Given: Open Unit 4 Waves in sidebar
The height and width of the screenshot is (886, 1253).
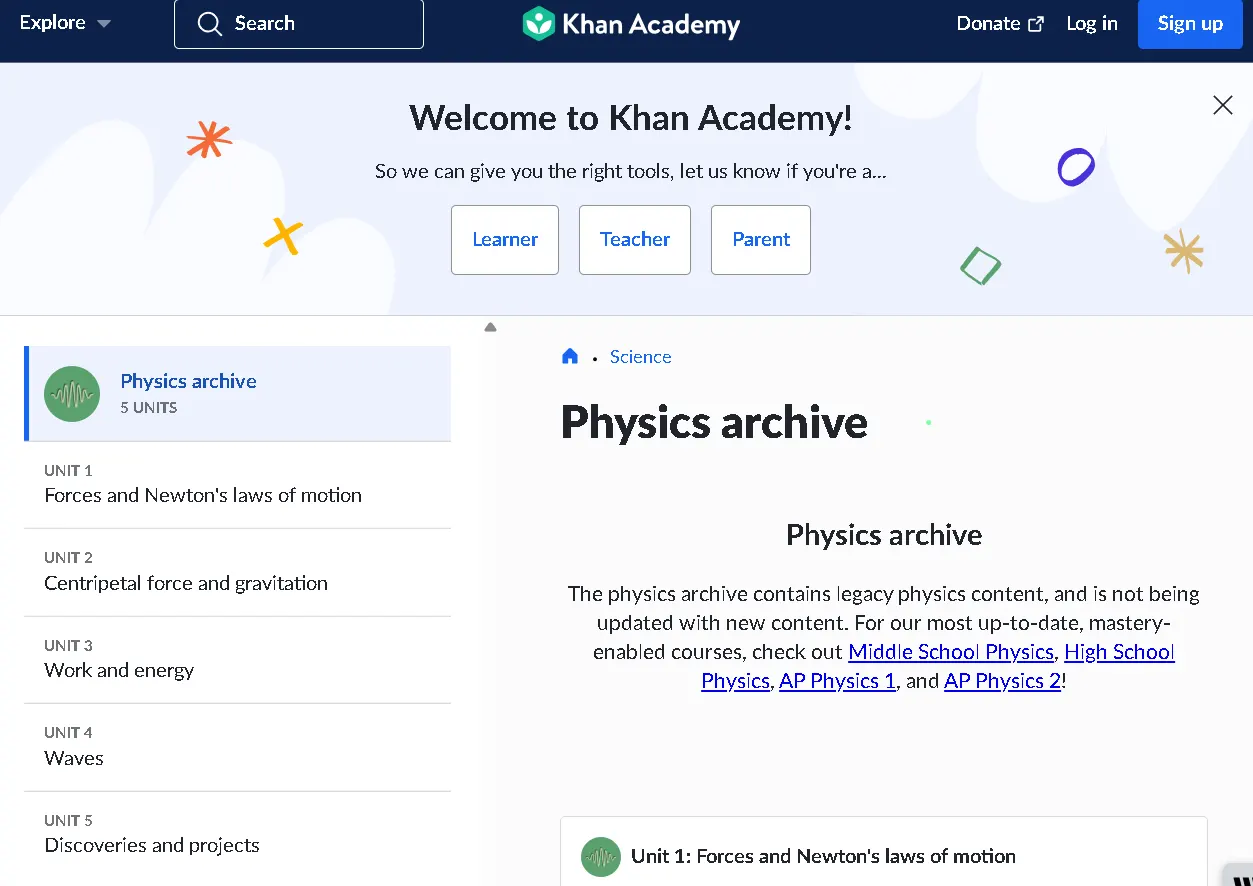Looking at the screenshot, I should [x=74, y=758].
